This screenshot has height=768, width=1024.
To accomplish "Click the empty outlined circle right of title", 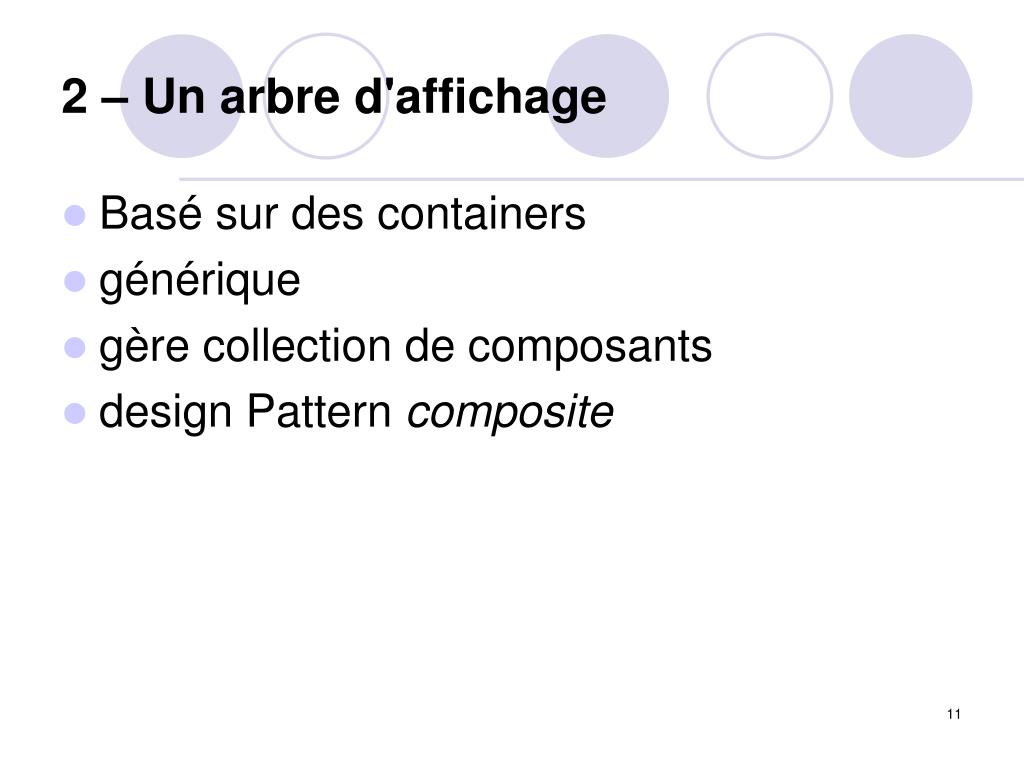I will (x=770, y=96).
